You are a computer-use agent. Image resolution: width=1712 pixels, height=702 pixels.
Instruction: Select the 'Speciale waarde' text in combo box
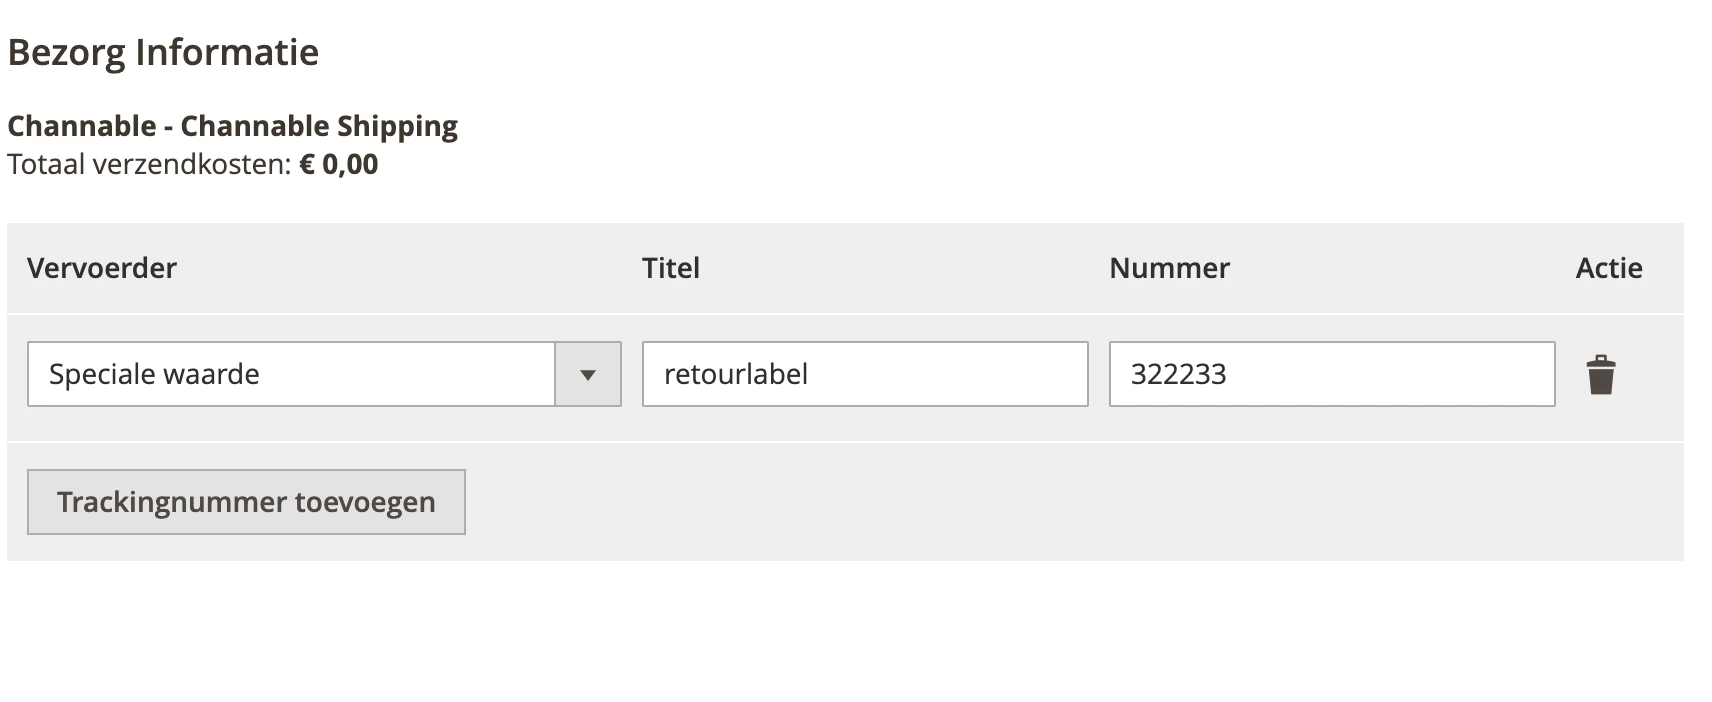pyautogui.click(x=154, y=374)
